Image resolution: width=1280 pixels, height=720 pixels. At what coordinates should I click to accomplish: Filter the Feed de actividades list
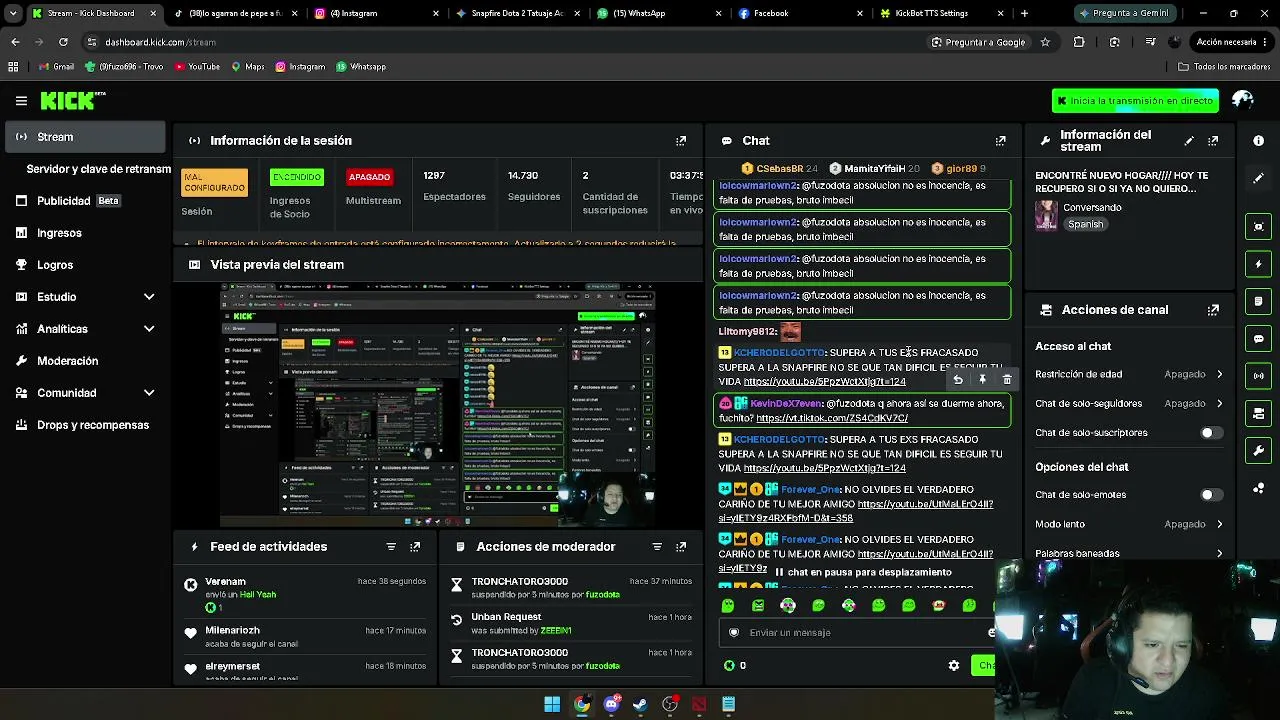pyautogui.click(x=391, y=547)
